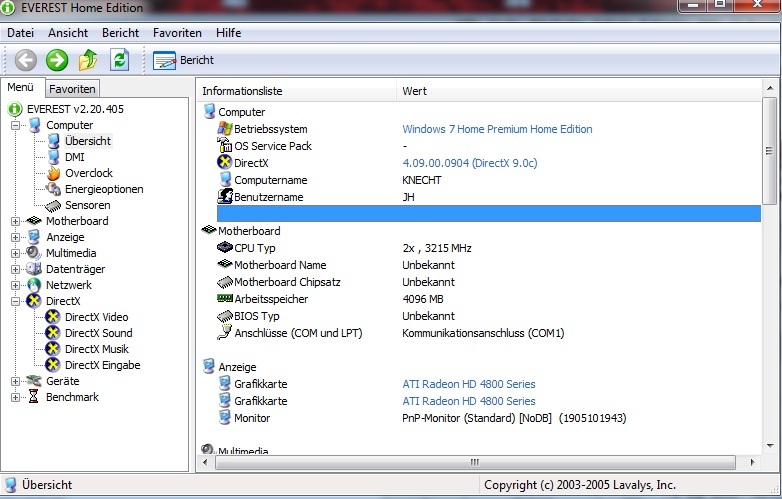Open the Ansicht menu
Screen dimensions: 782x499
coord(68,33)
